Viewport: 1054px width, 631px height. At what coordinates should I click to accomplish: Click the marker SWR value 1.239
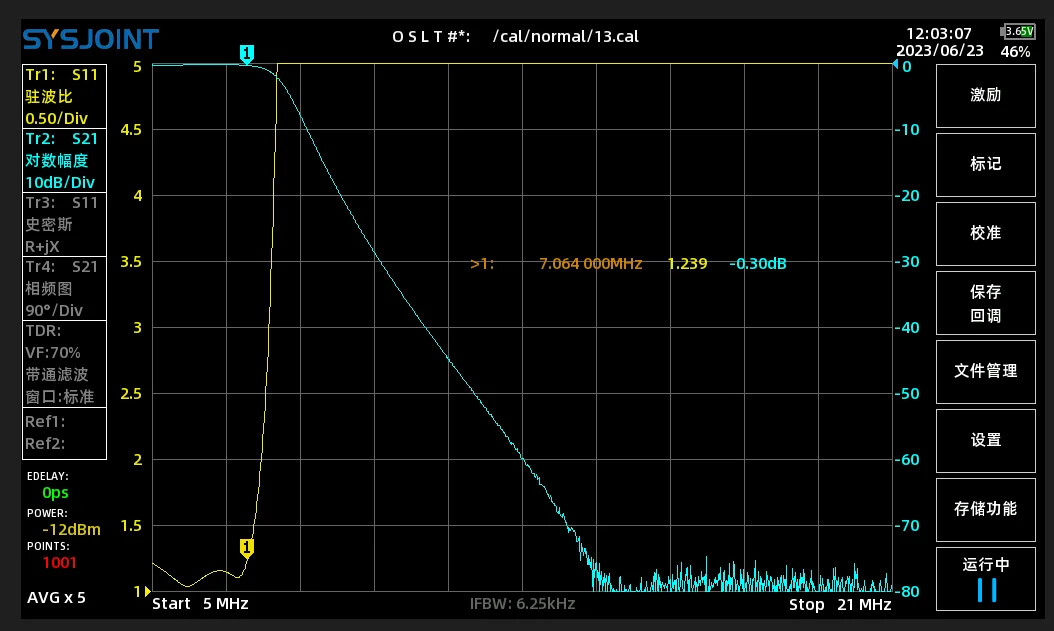click(687, 263)
